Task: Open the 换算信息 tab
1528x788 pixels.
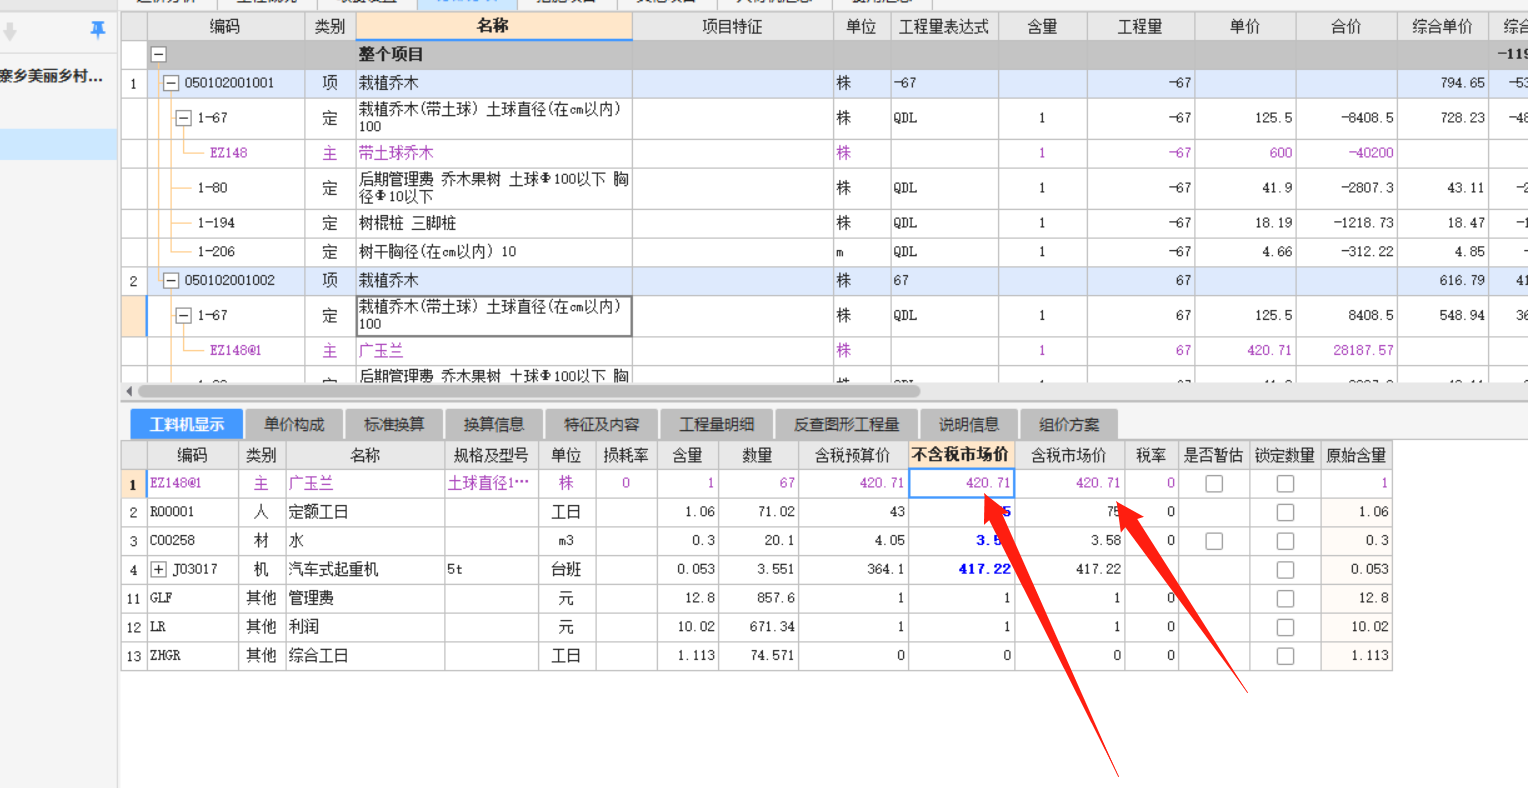Action: (494, 424)
